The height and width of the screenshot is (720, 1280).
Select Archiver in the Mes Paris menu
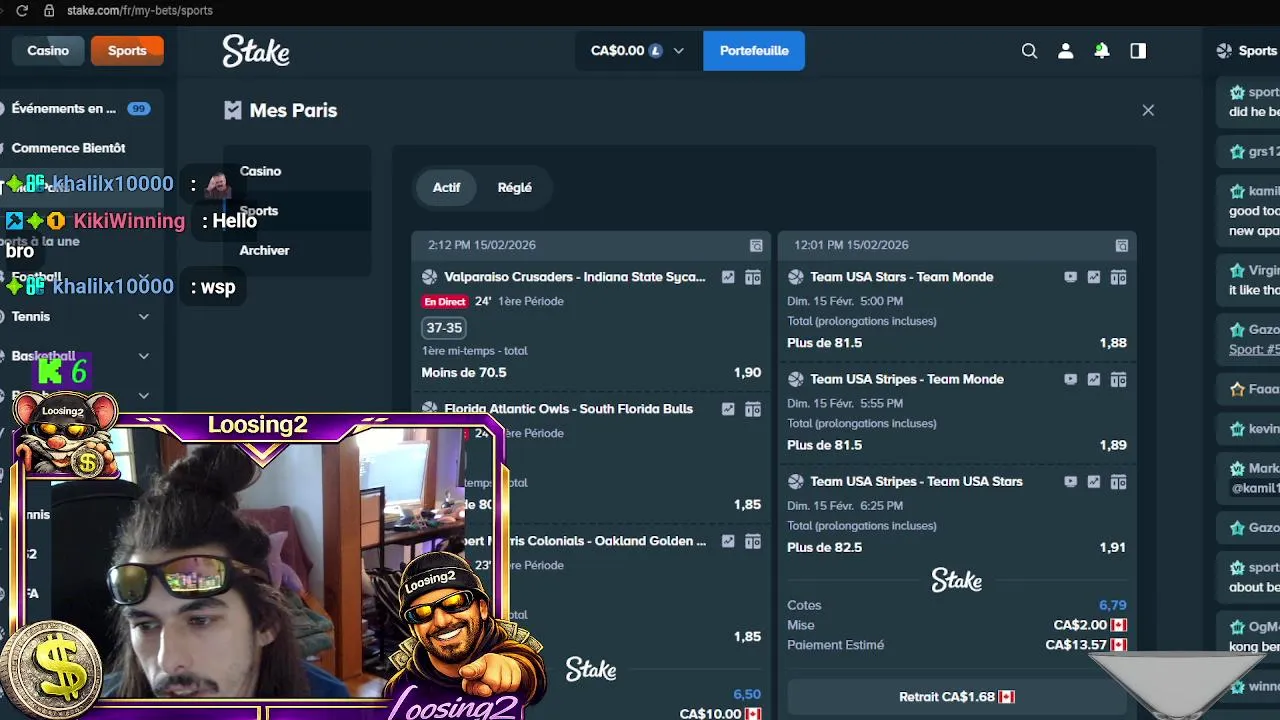[264, 250]
